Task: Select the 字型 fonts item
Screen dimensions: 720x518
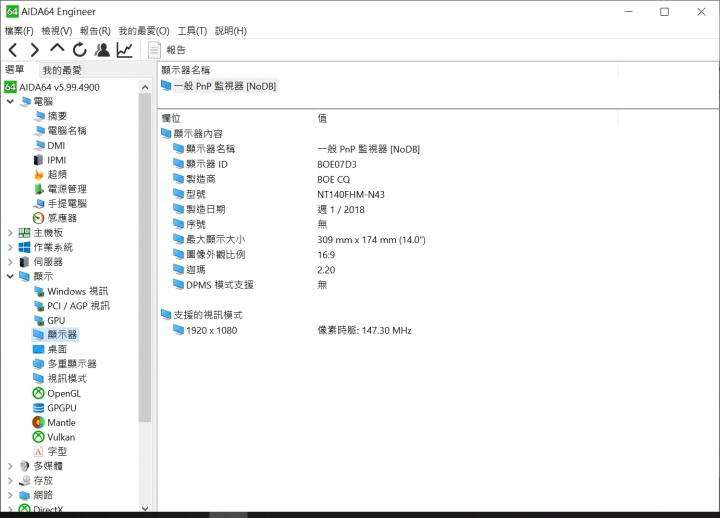Action: click(50, 451)
